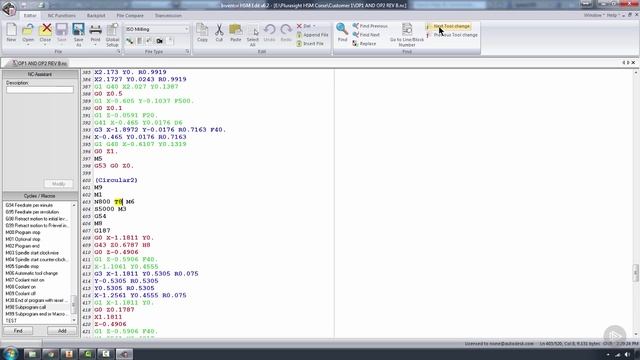The height and width of the screenshot is (360, 640).
Task: Click Insert File
Action: 310,43
